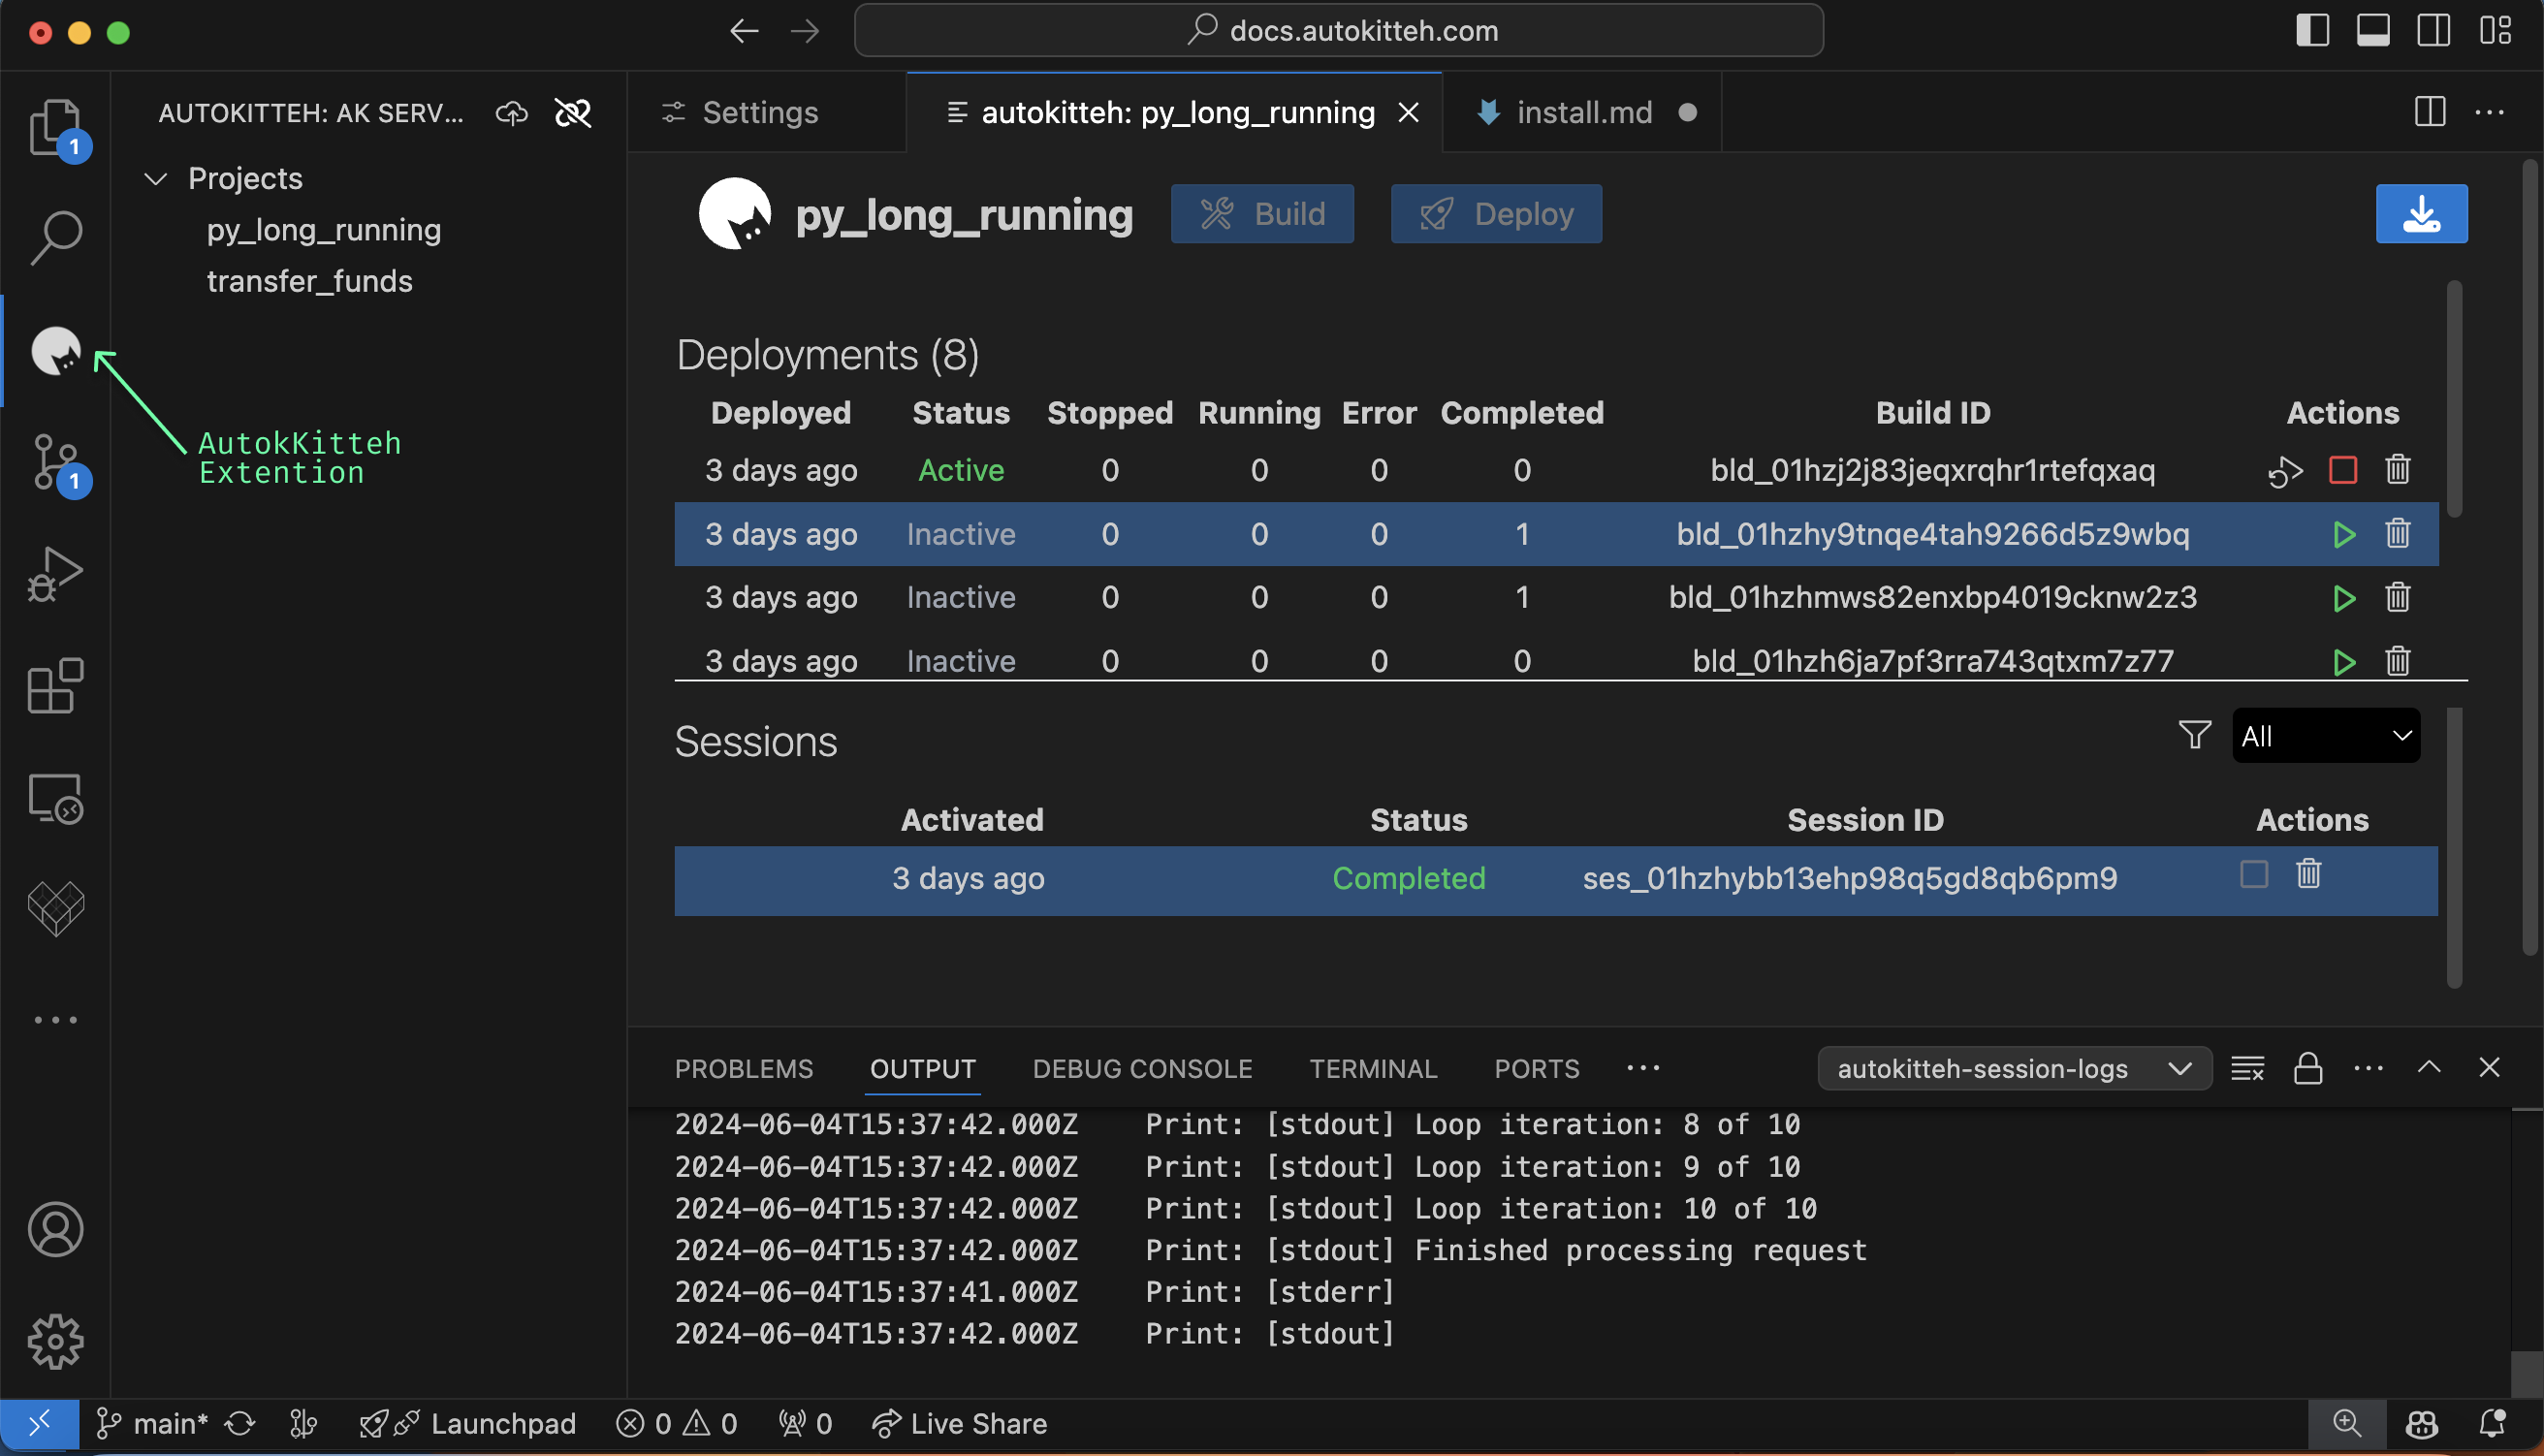Toggle the primary side bar layout button
This screenshot has width=2544, height=1456.
click(2312, 30)
